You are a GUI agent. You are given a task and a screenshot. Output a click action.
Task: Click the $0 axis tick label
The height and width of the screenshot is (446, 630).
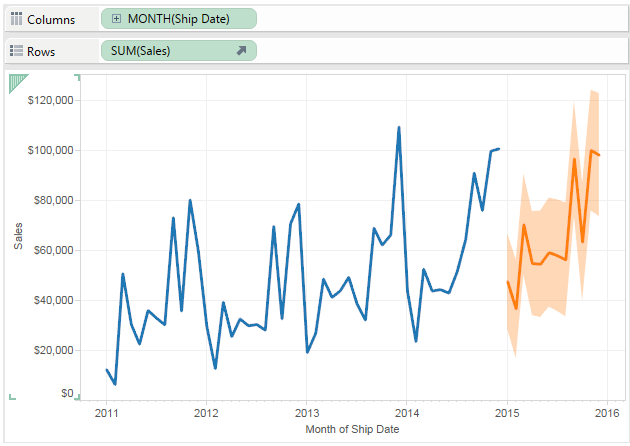pos(64,394)
